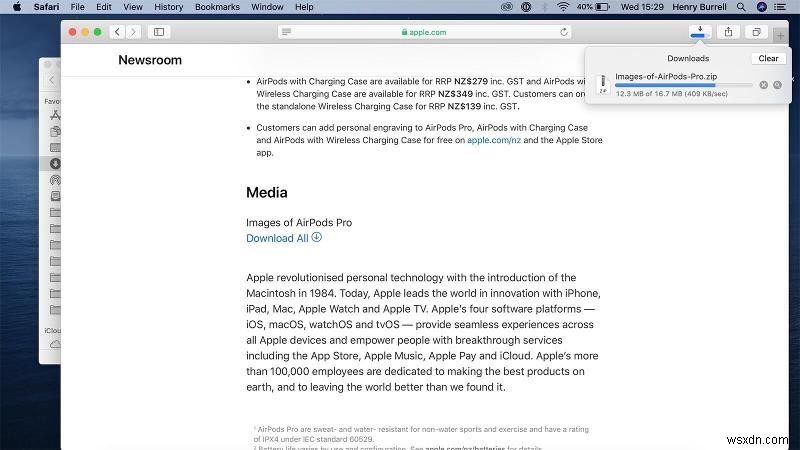This screenshot has width=800, height=450.
Task: Open the Wi-Fi status menu
Action: point(563,7)
